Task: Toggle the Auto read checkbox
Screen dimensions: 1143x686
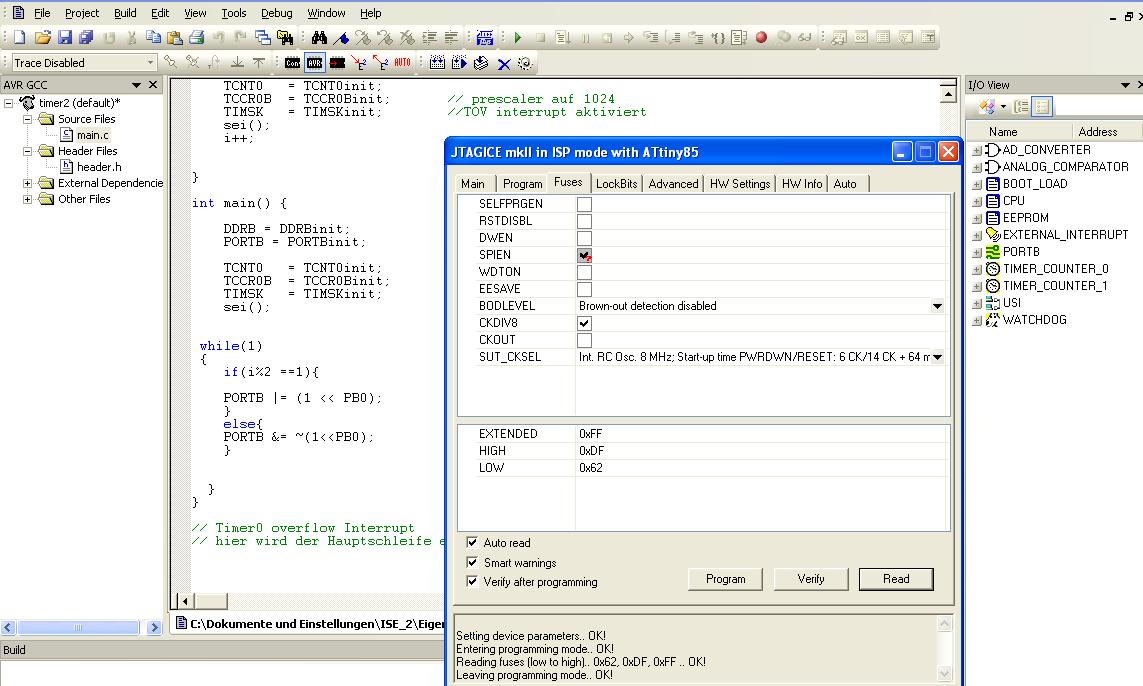Action: click(x=472, y=542)
